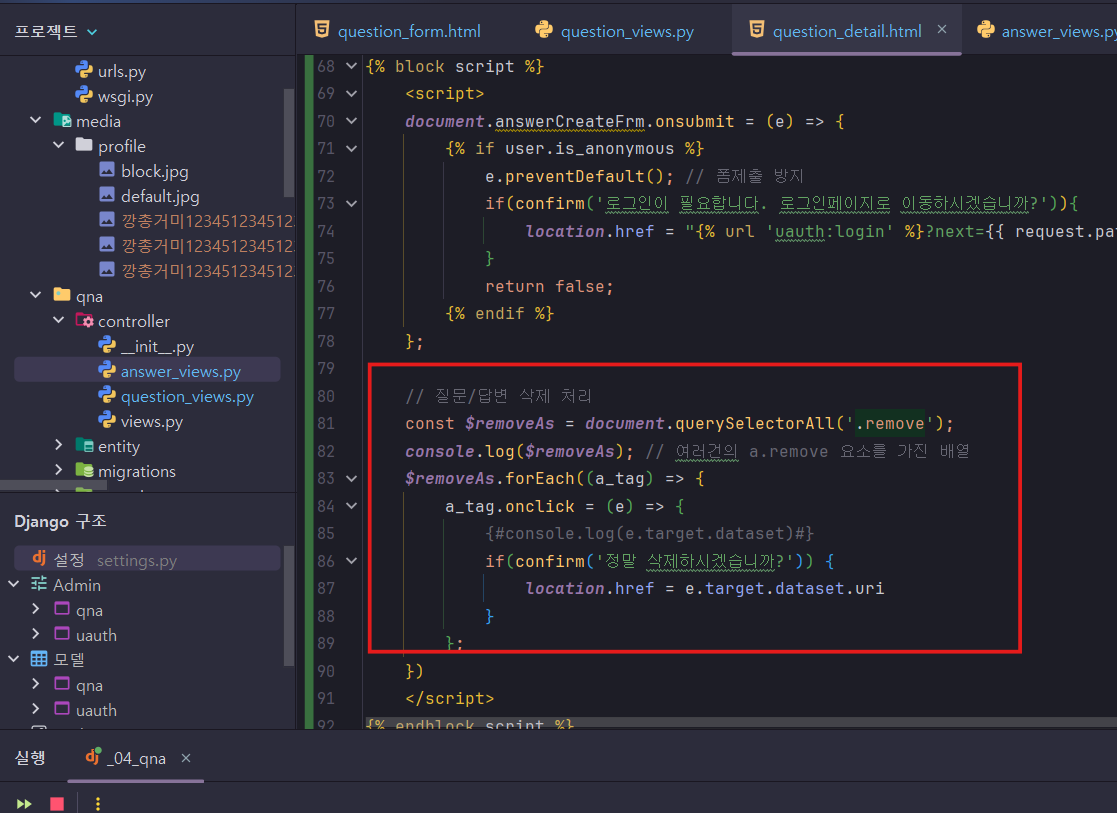Click the profile folder icon

(84, 145)
